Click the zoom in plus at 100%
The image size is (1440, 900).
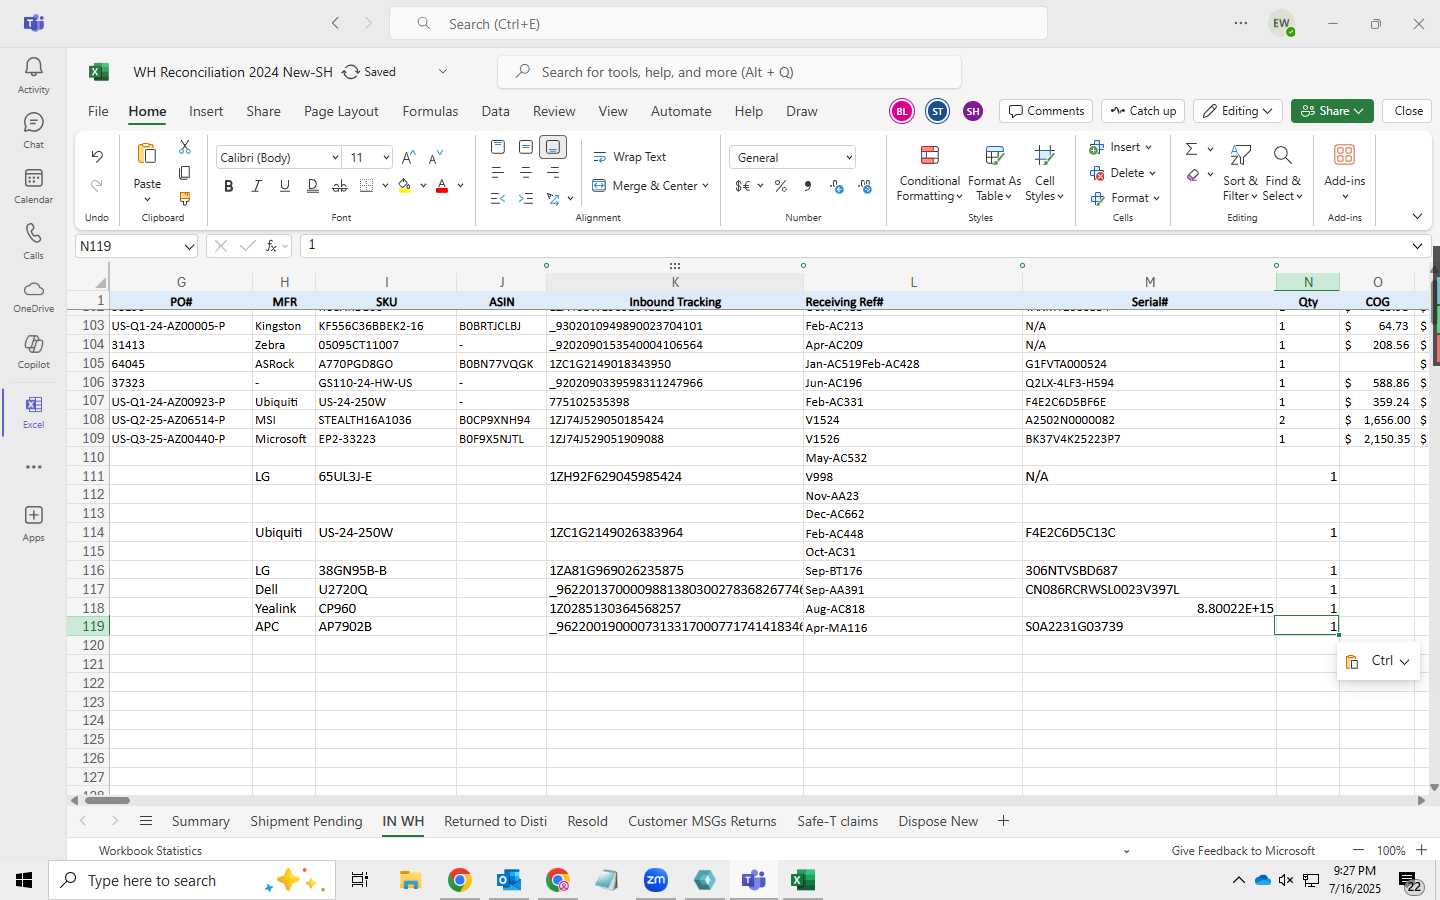pos(1421,850)
